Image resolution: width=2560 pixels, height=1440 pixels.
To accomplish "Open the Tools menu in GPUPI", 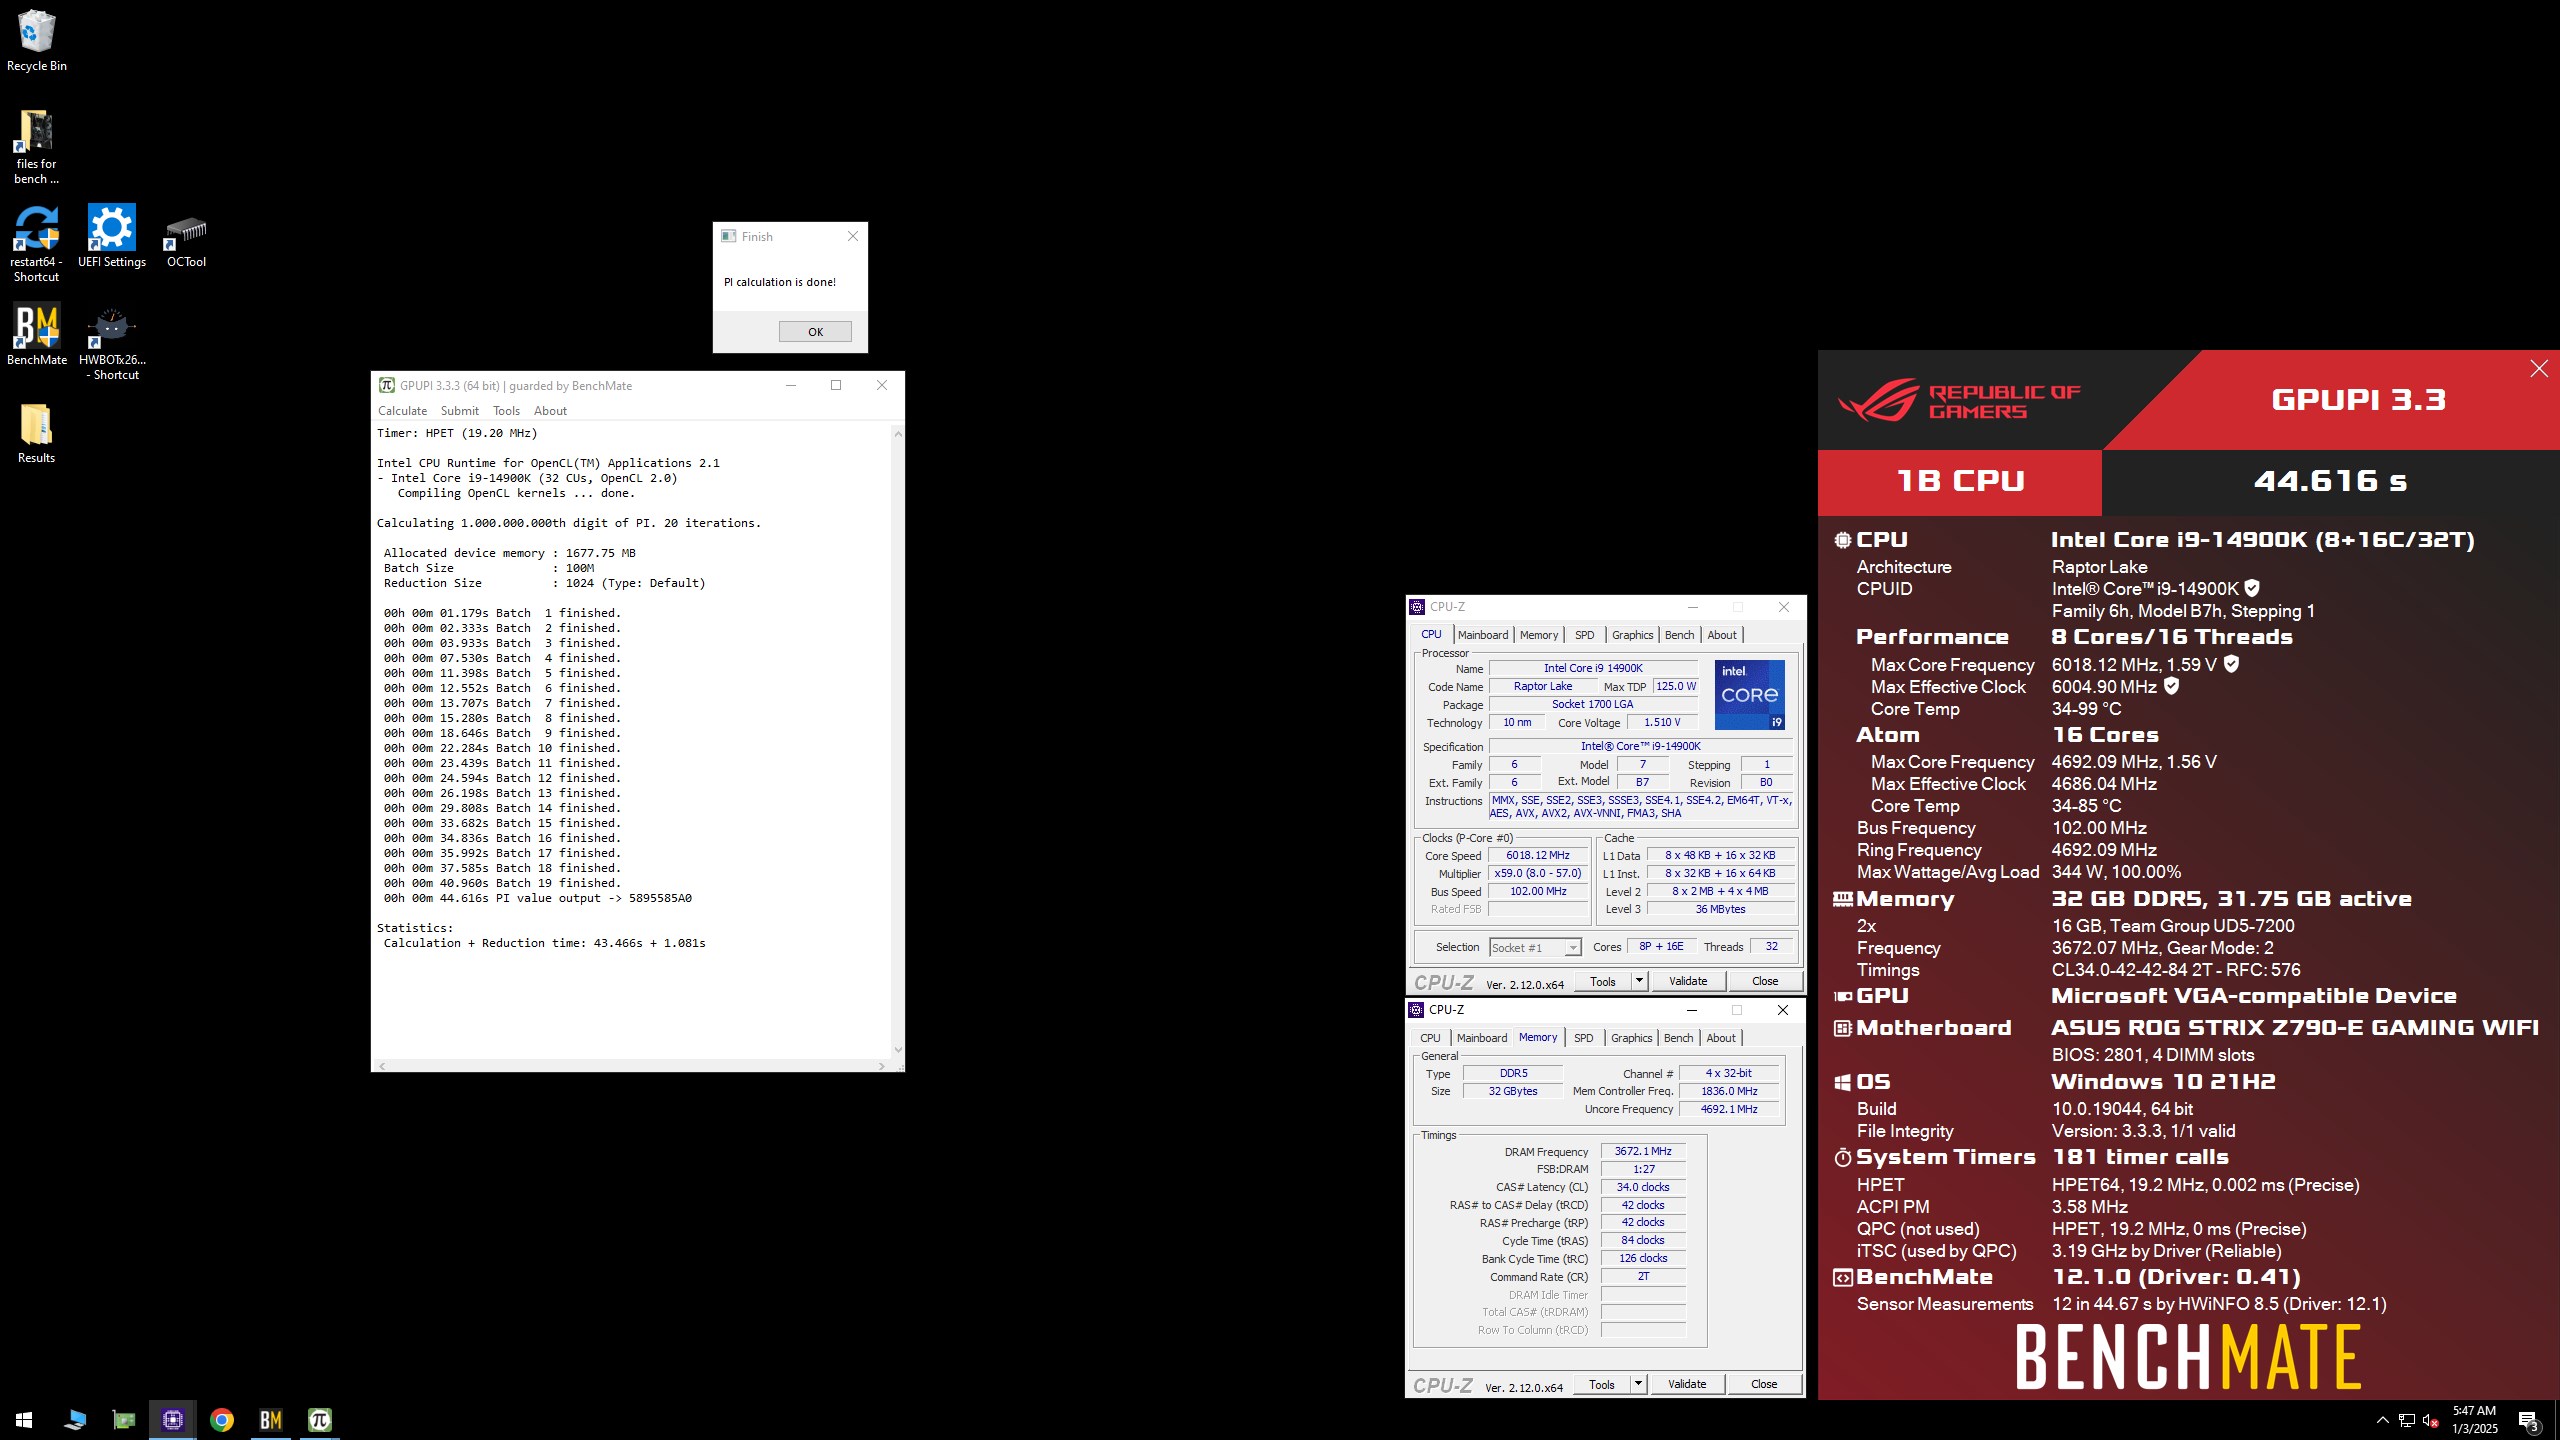I will coord(506,411).
